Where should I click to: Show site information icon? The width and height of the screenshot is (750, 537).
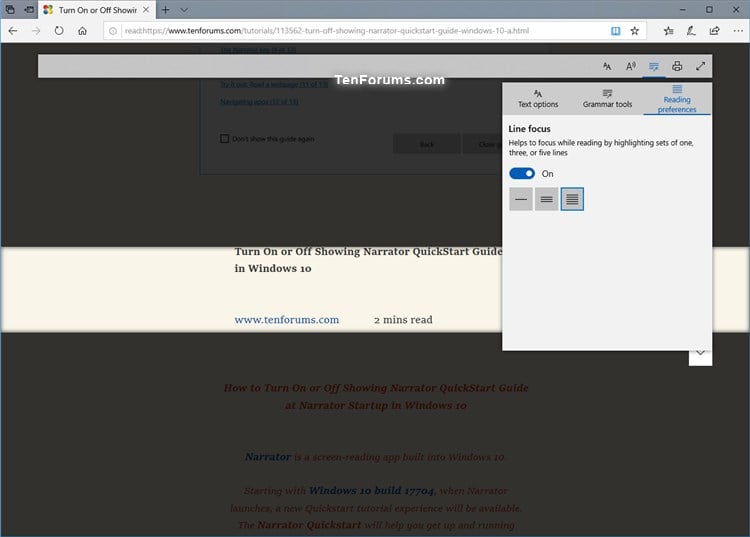coord(113,31)
